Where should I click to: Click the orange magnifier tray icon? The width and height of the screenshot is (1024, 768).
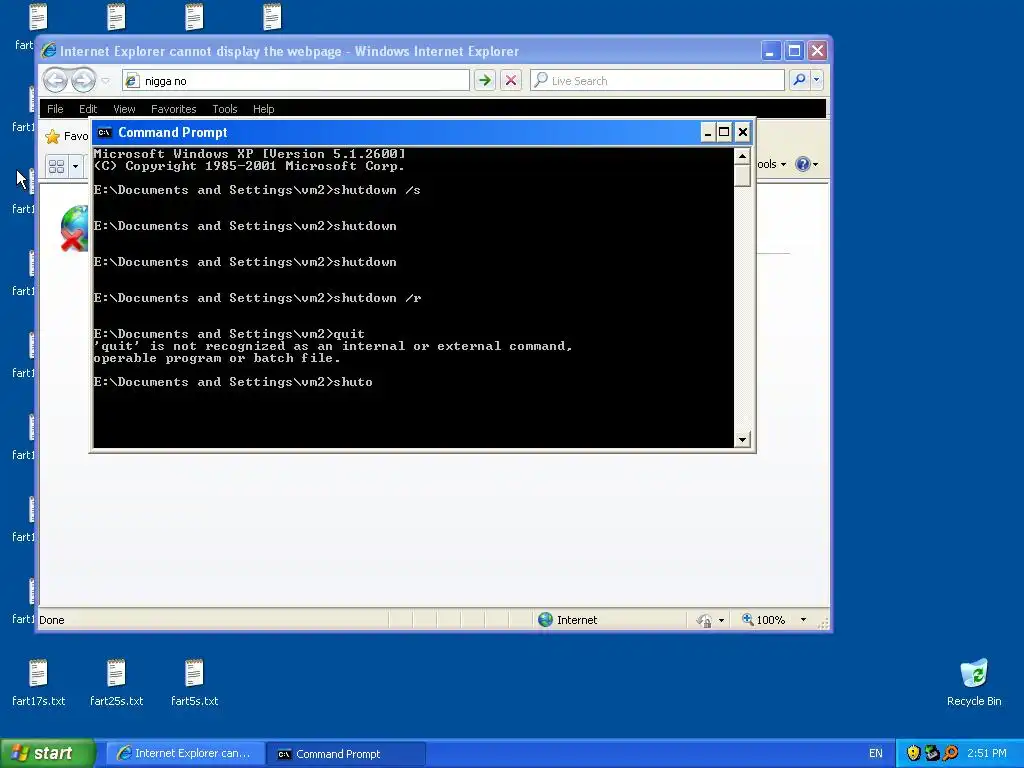click(x=950, y=753)
